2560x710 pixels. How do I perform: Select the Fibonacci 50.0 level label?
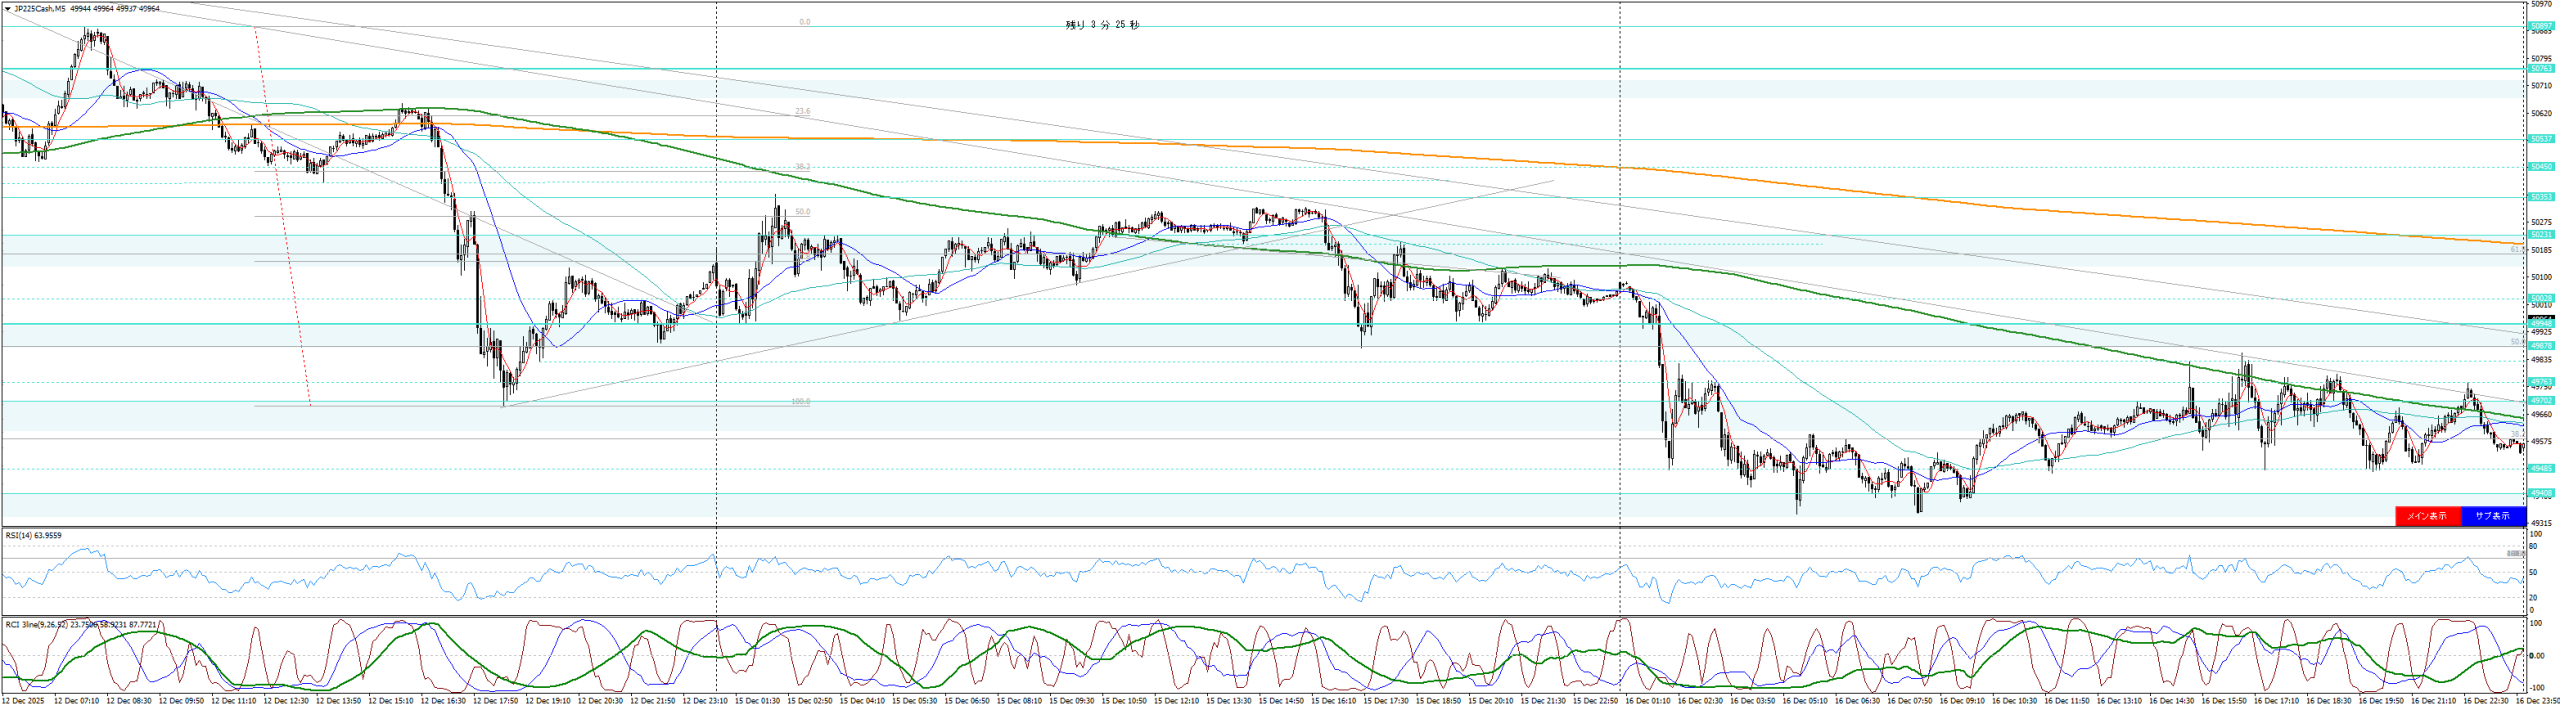[802, 212]
